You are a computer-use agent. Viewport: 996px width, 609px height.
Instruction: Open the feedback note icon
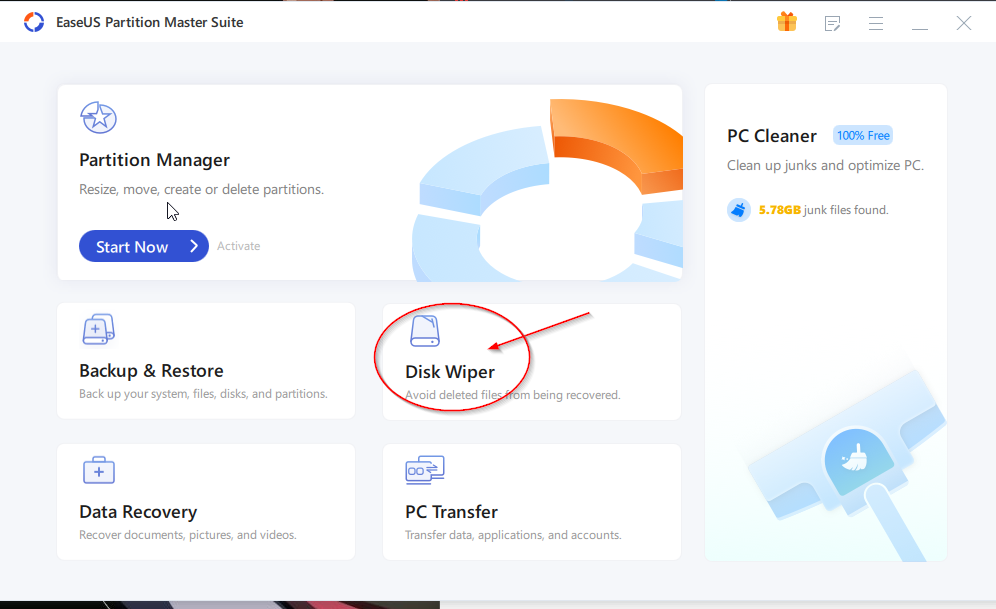point(832,23)
